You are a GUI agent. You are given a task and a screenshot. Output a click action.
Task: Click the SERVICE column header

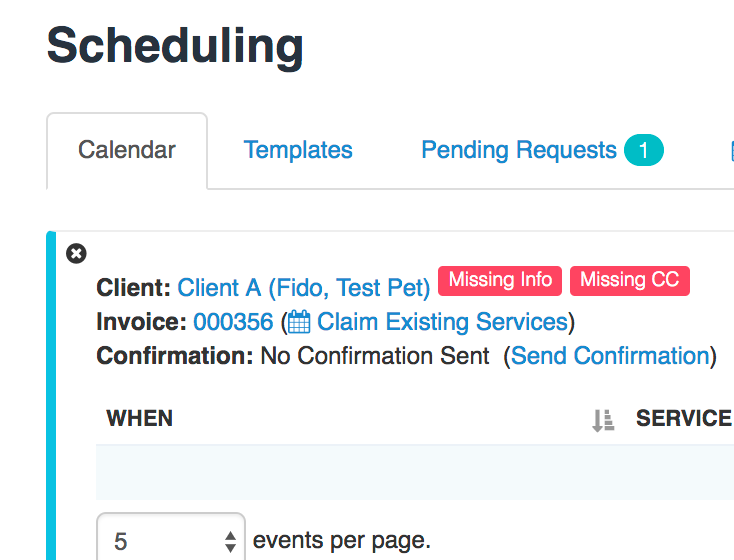point(684,419)
